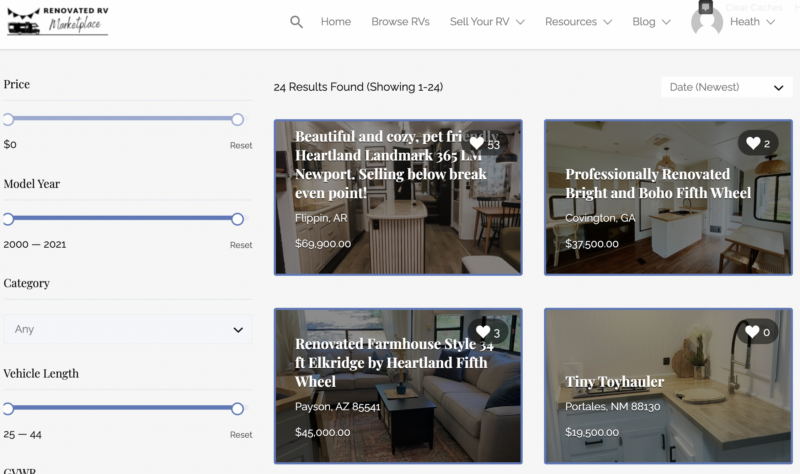
Task: Expand the Resources menu
Action: [578, 22]
